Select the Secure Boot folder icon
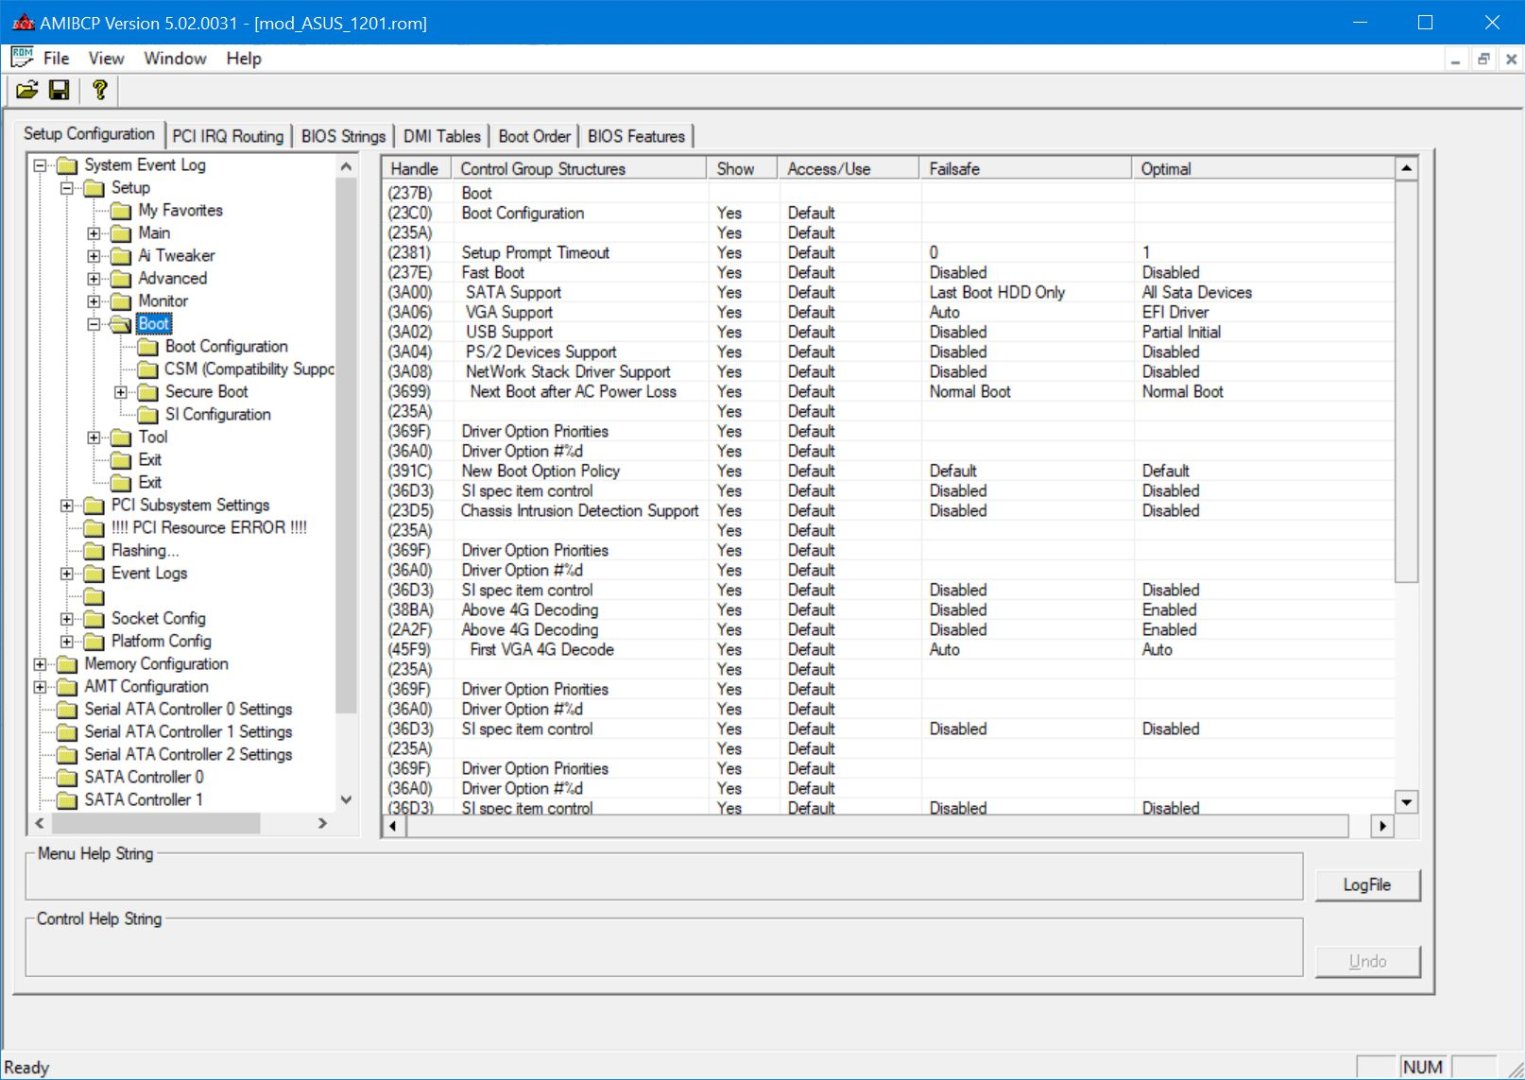The width and height of the screenshot is (1525, 1080). (x=148, y=392)
